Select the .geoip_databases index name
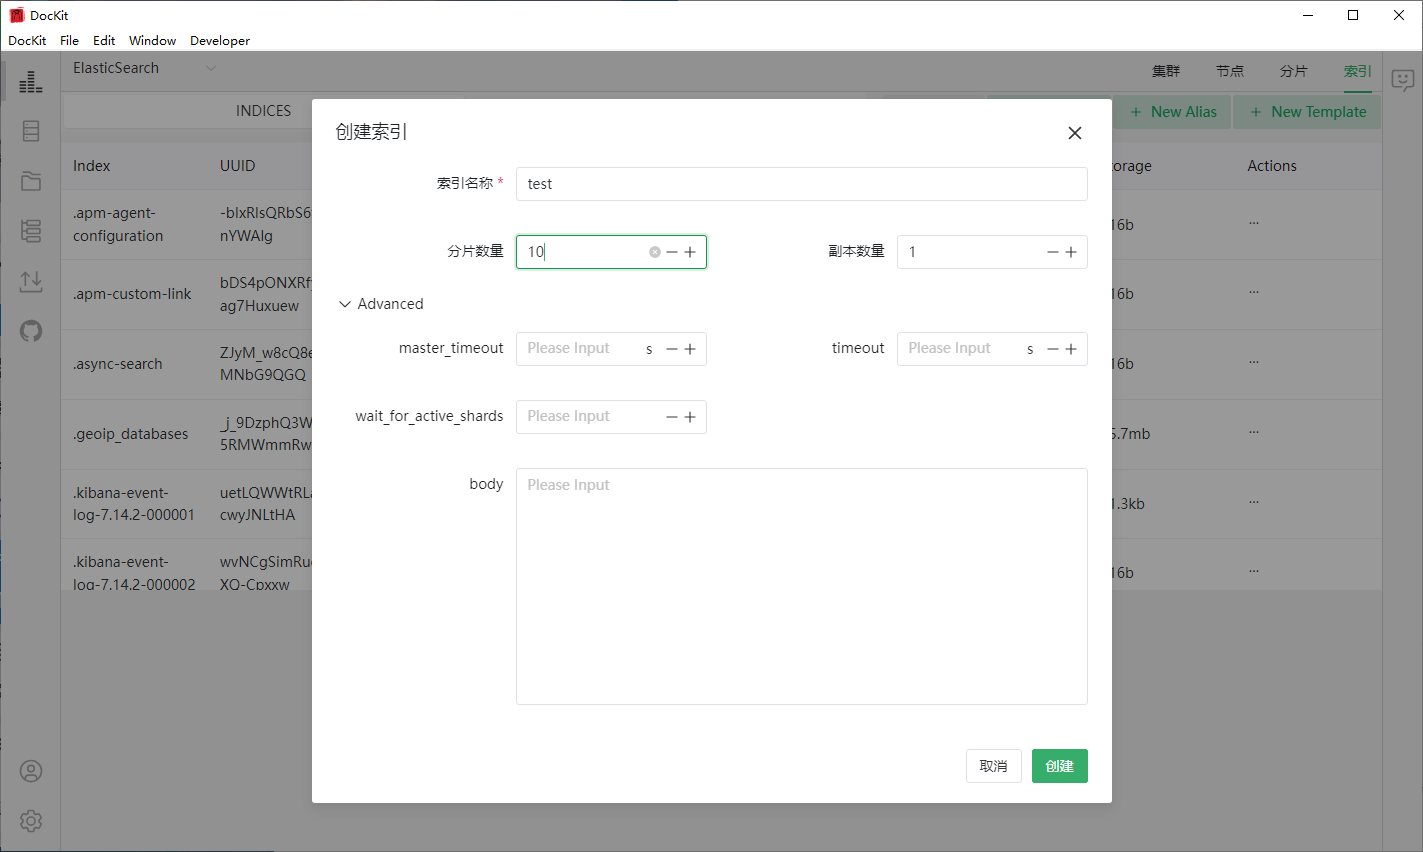Viewport: 1423px width, 852px height. coord(130,434)
